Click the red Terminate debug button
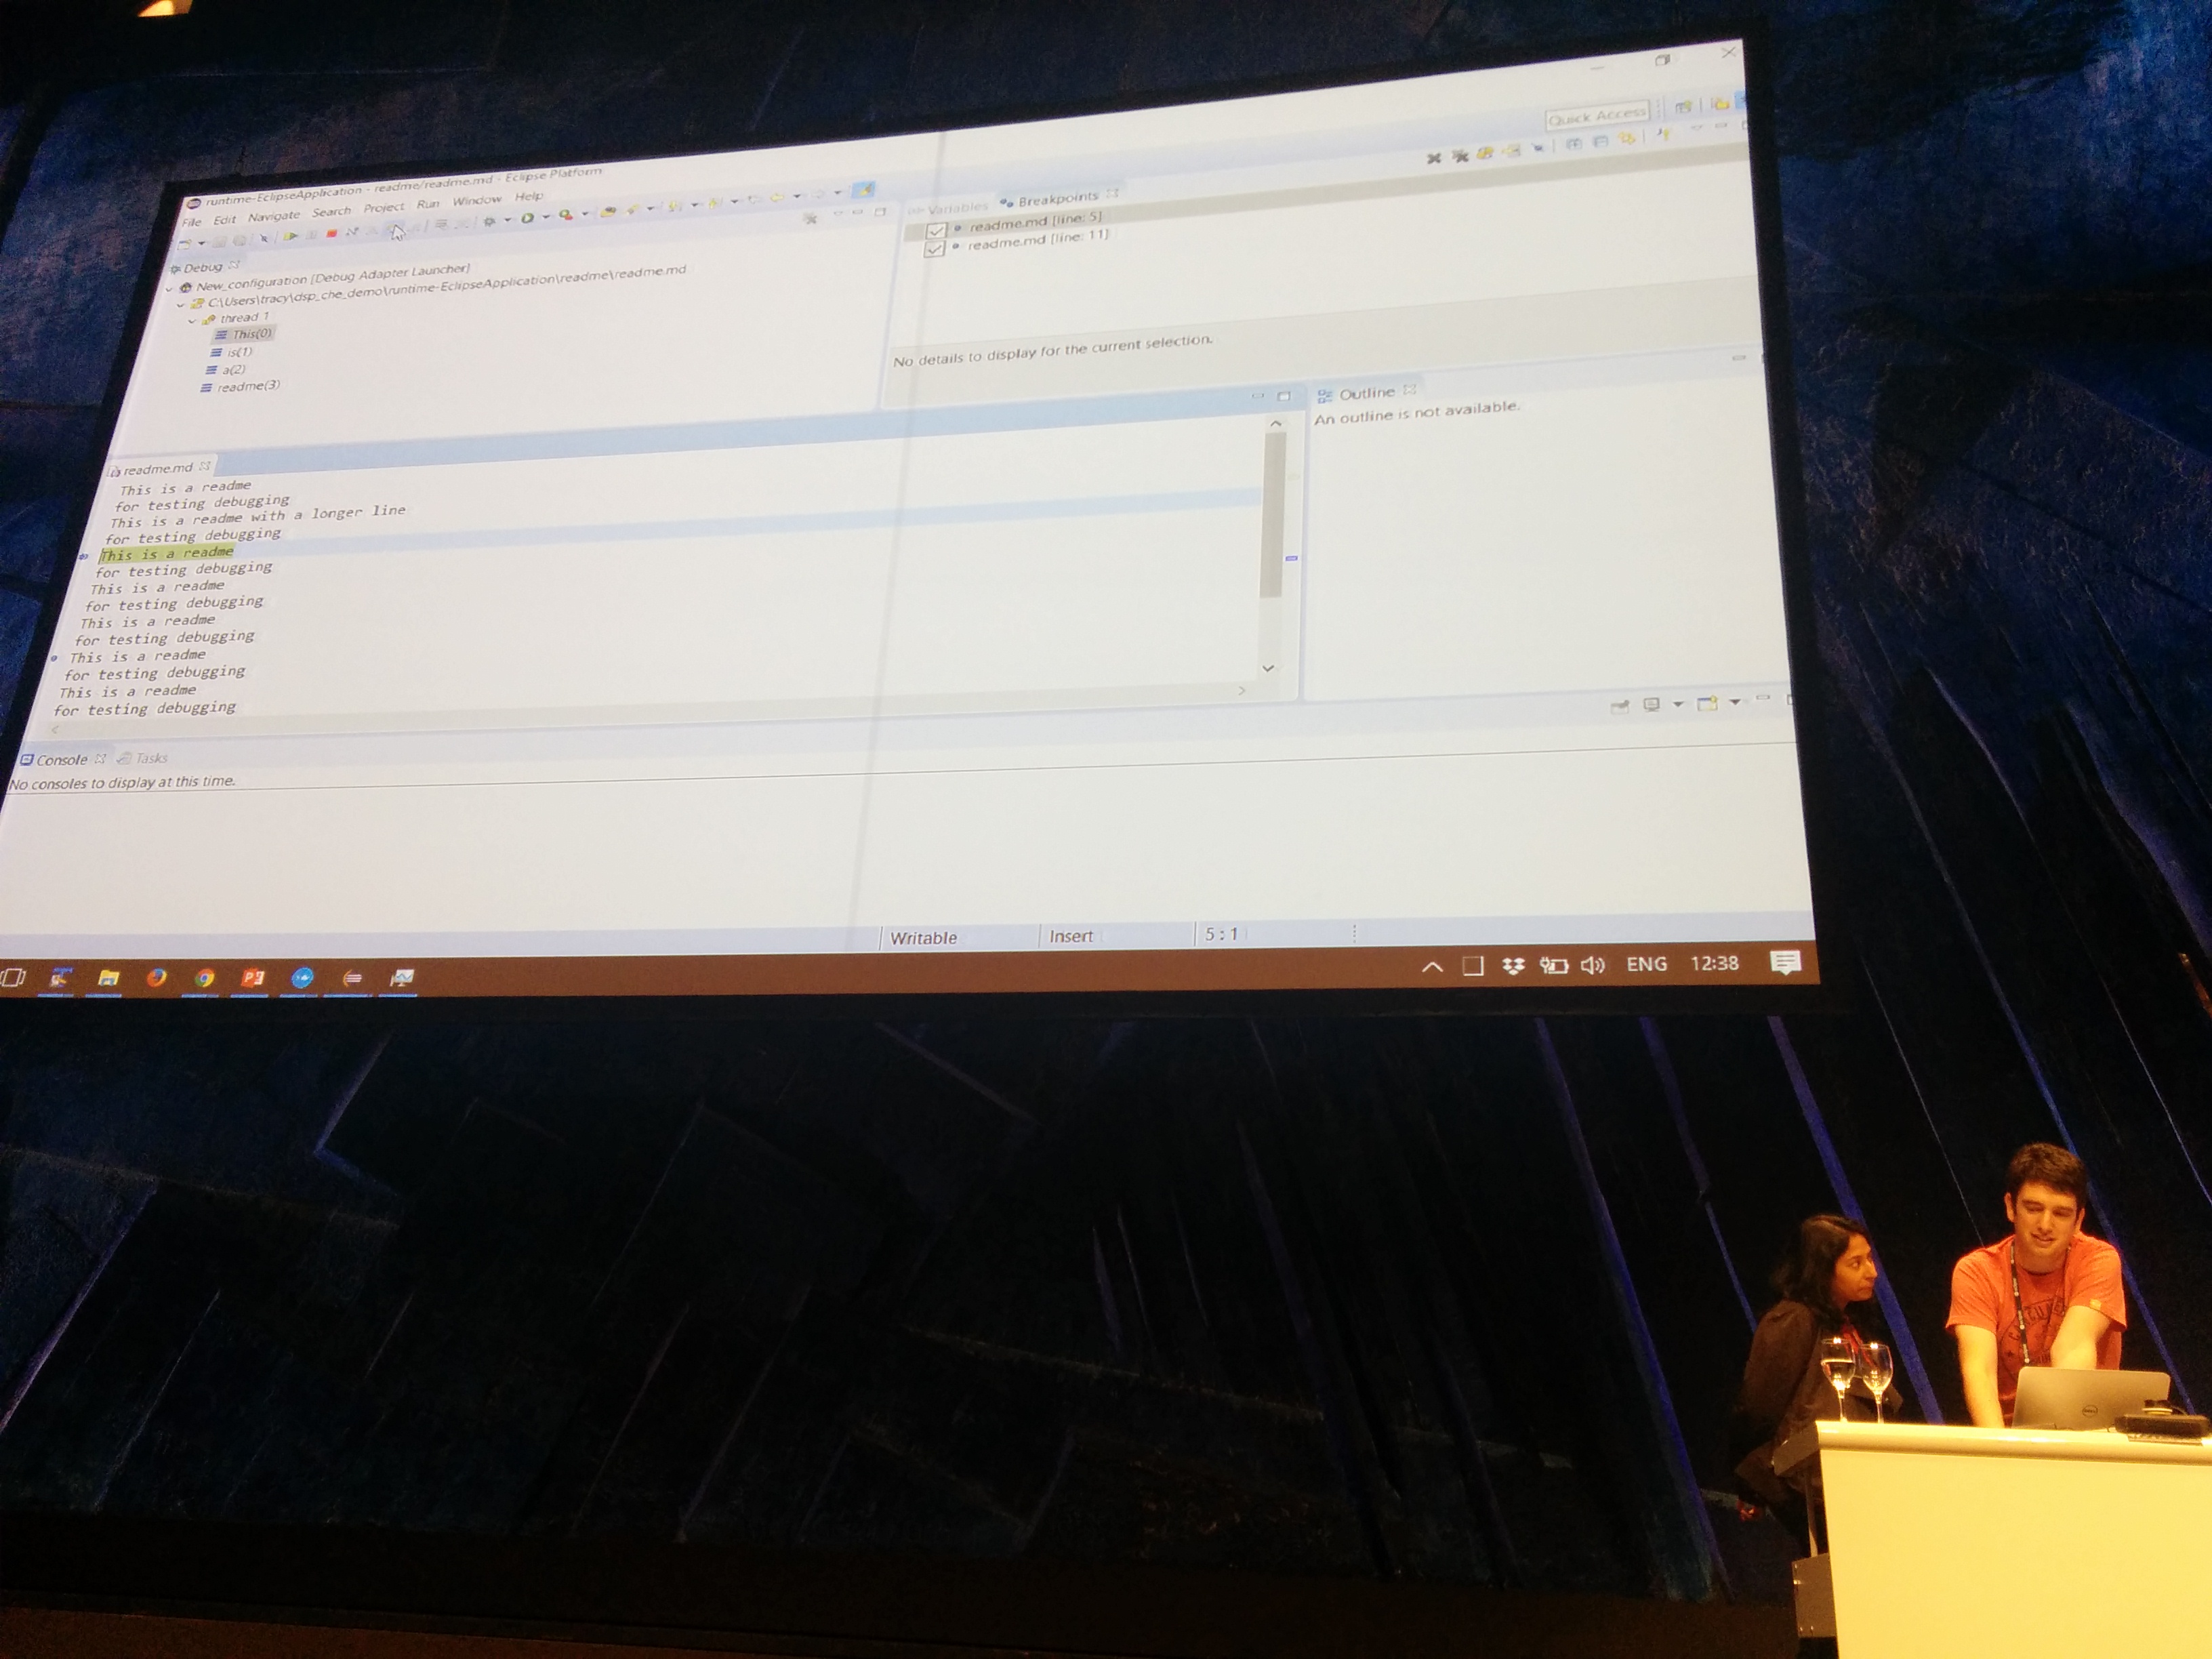This screenshot has width=2212, height=1659. pyautogui.click(x=332, y=234)
